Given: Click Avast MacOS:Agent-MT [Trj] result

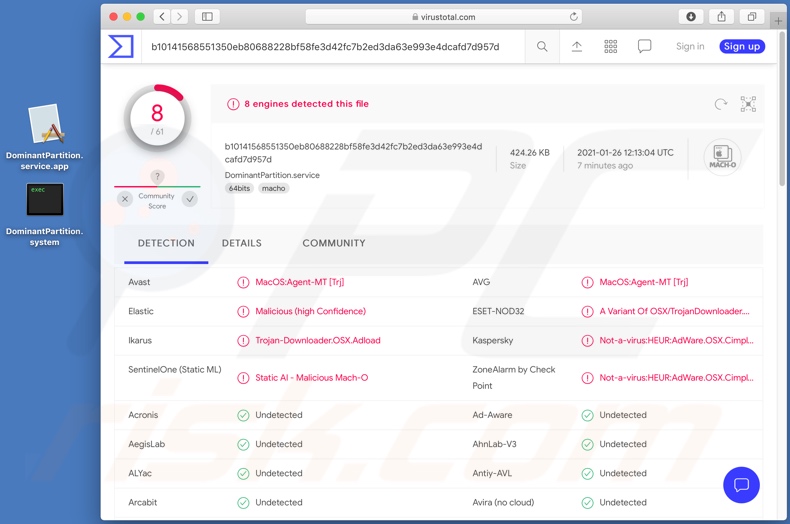Looking at the screenshot, I should [299, 282].
